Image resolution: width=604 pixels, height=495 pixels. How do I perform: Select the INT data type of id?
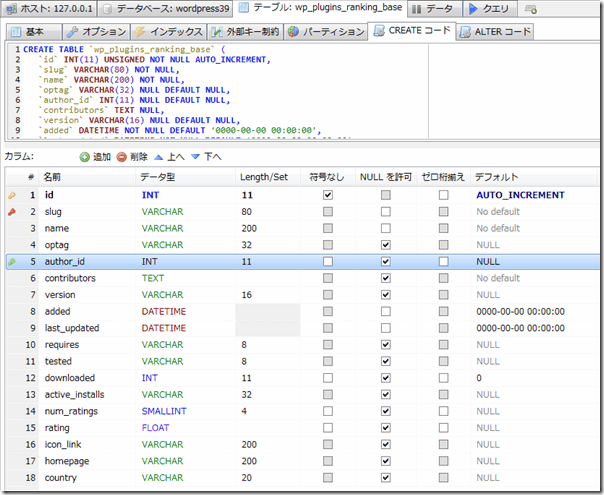click(150, 195)
